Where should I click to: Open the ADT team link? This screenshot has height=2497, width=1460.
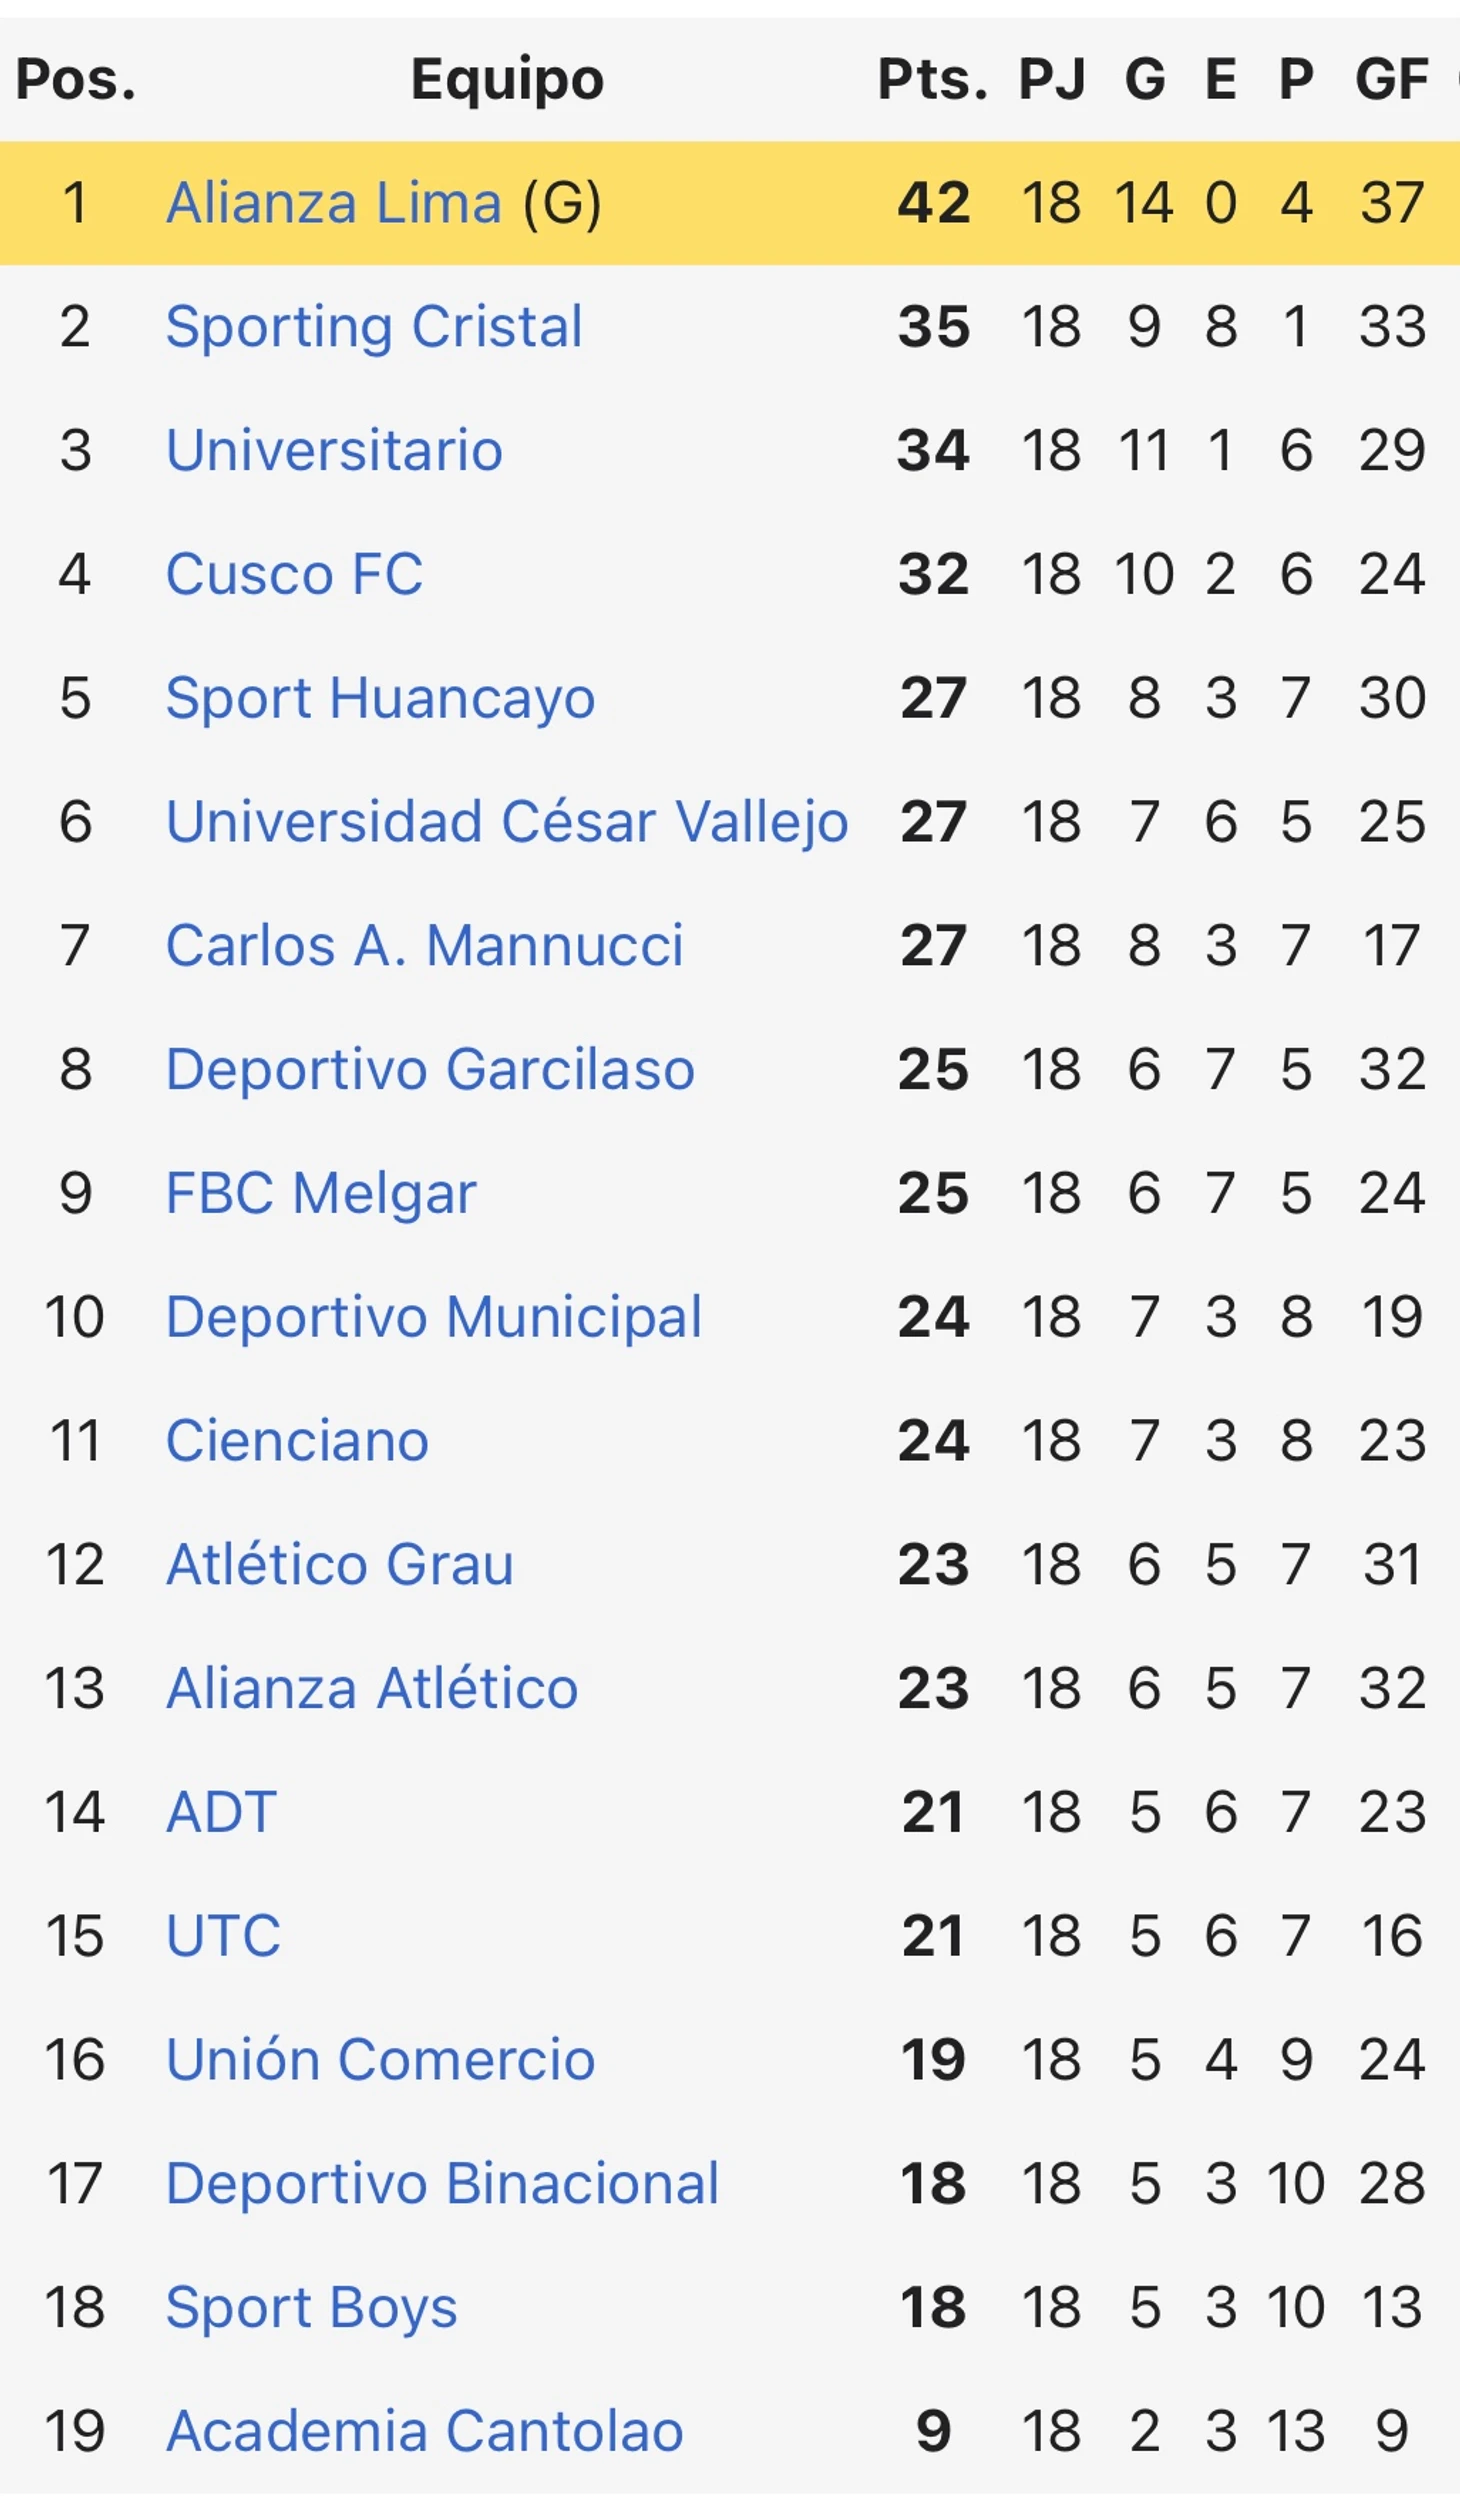pyautogui.click(x=221, y=1812)
